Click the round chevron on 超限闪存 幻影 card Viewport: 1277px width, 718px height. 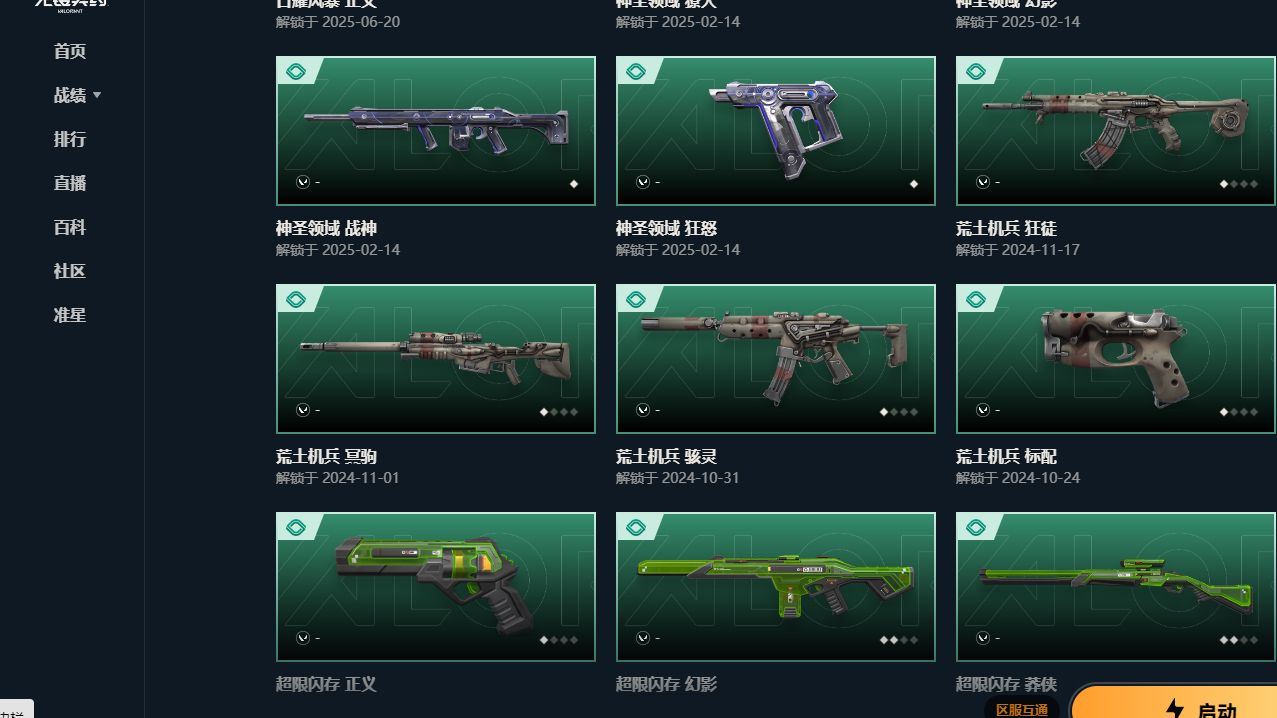click(643, 638)
